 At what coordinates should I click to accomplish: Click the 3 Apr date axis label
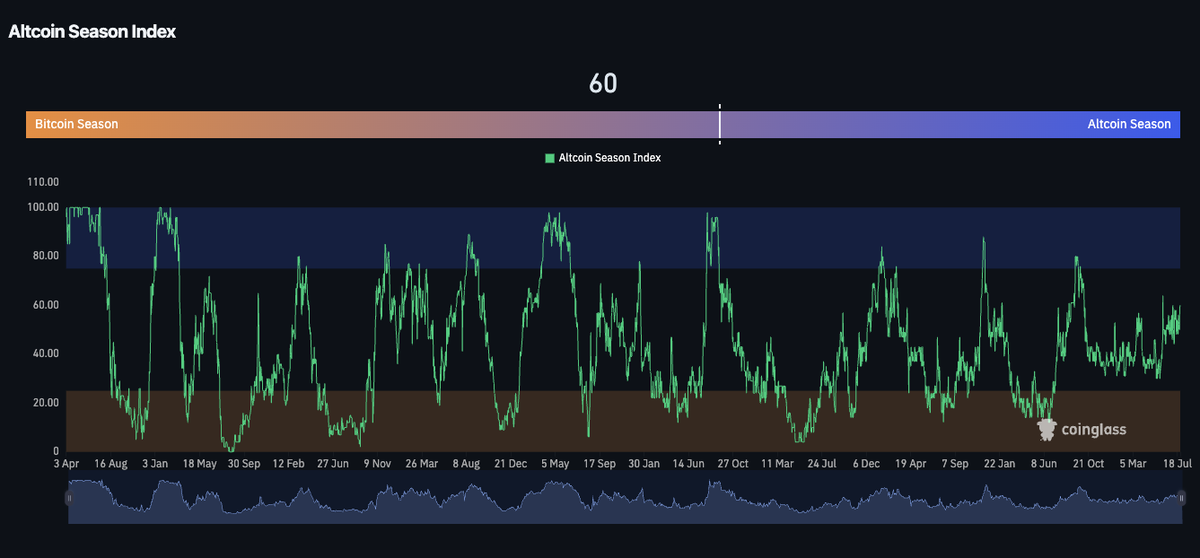coord(67,464)
